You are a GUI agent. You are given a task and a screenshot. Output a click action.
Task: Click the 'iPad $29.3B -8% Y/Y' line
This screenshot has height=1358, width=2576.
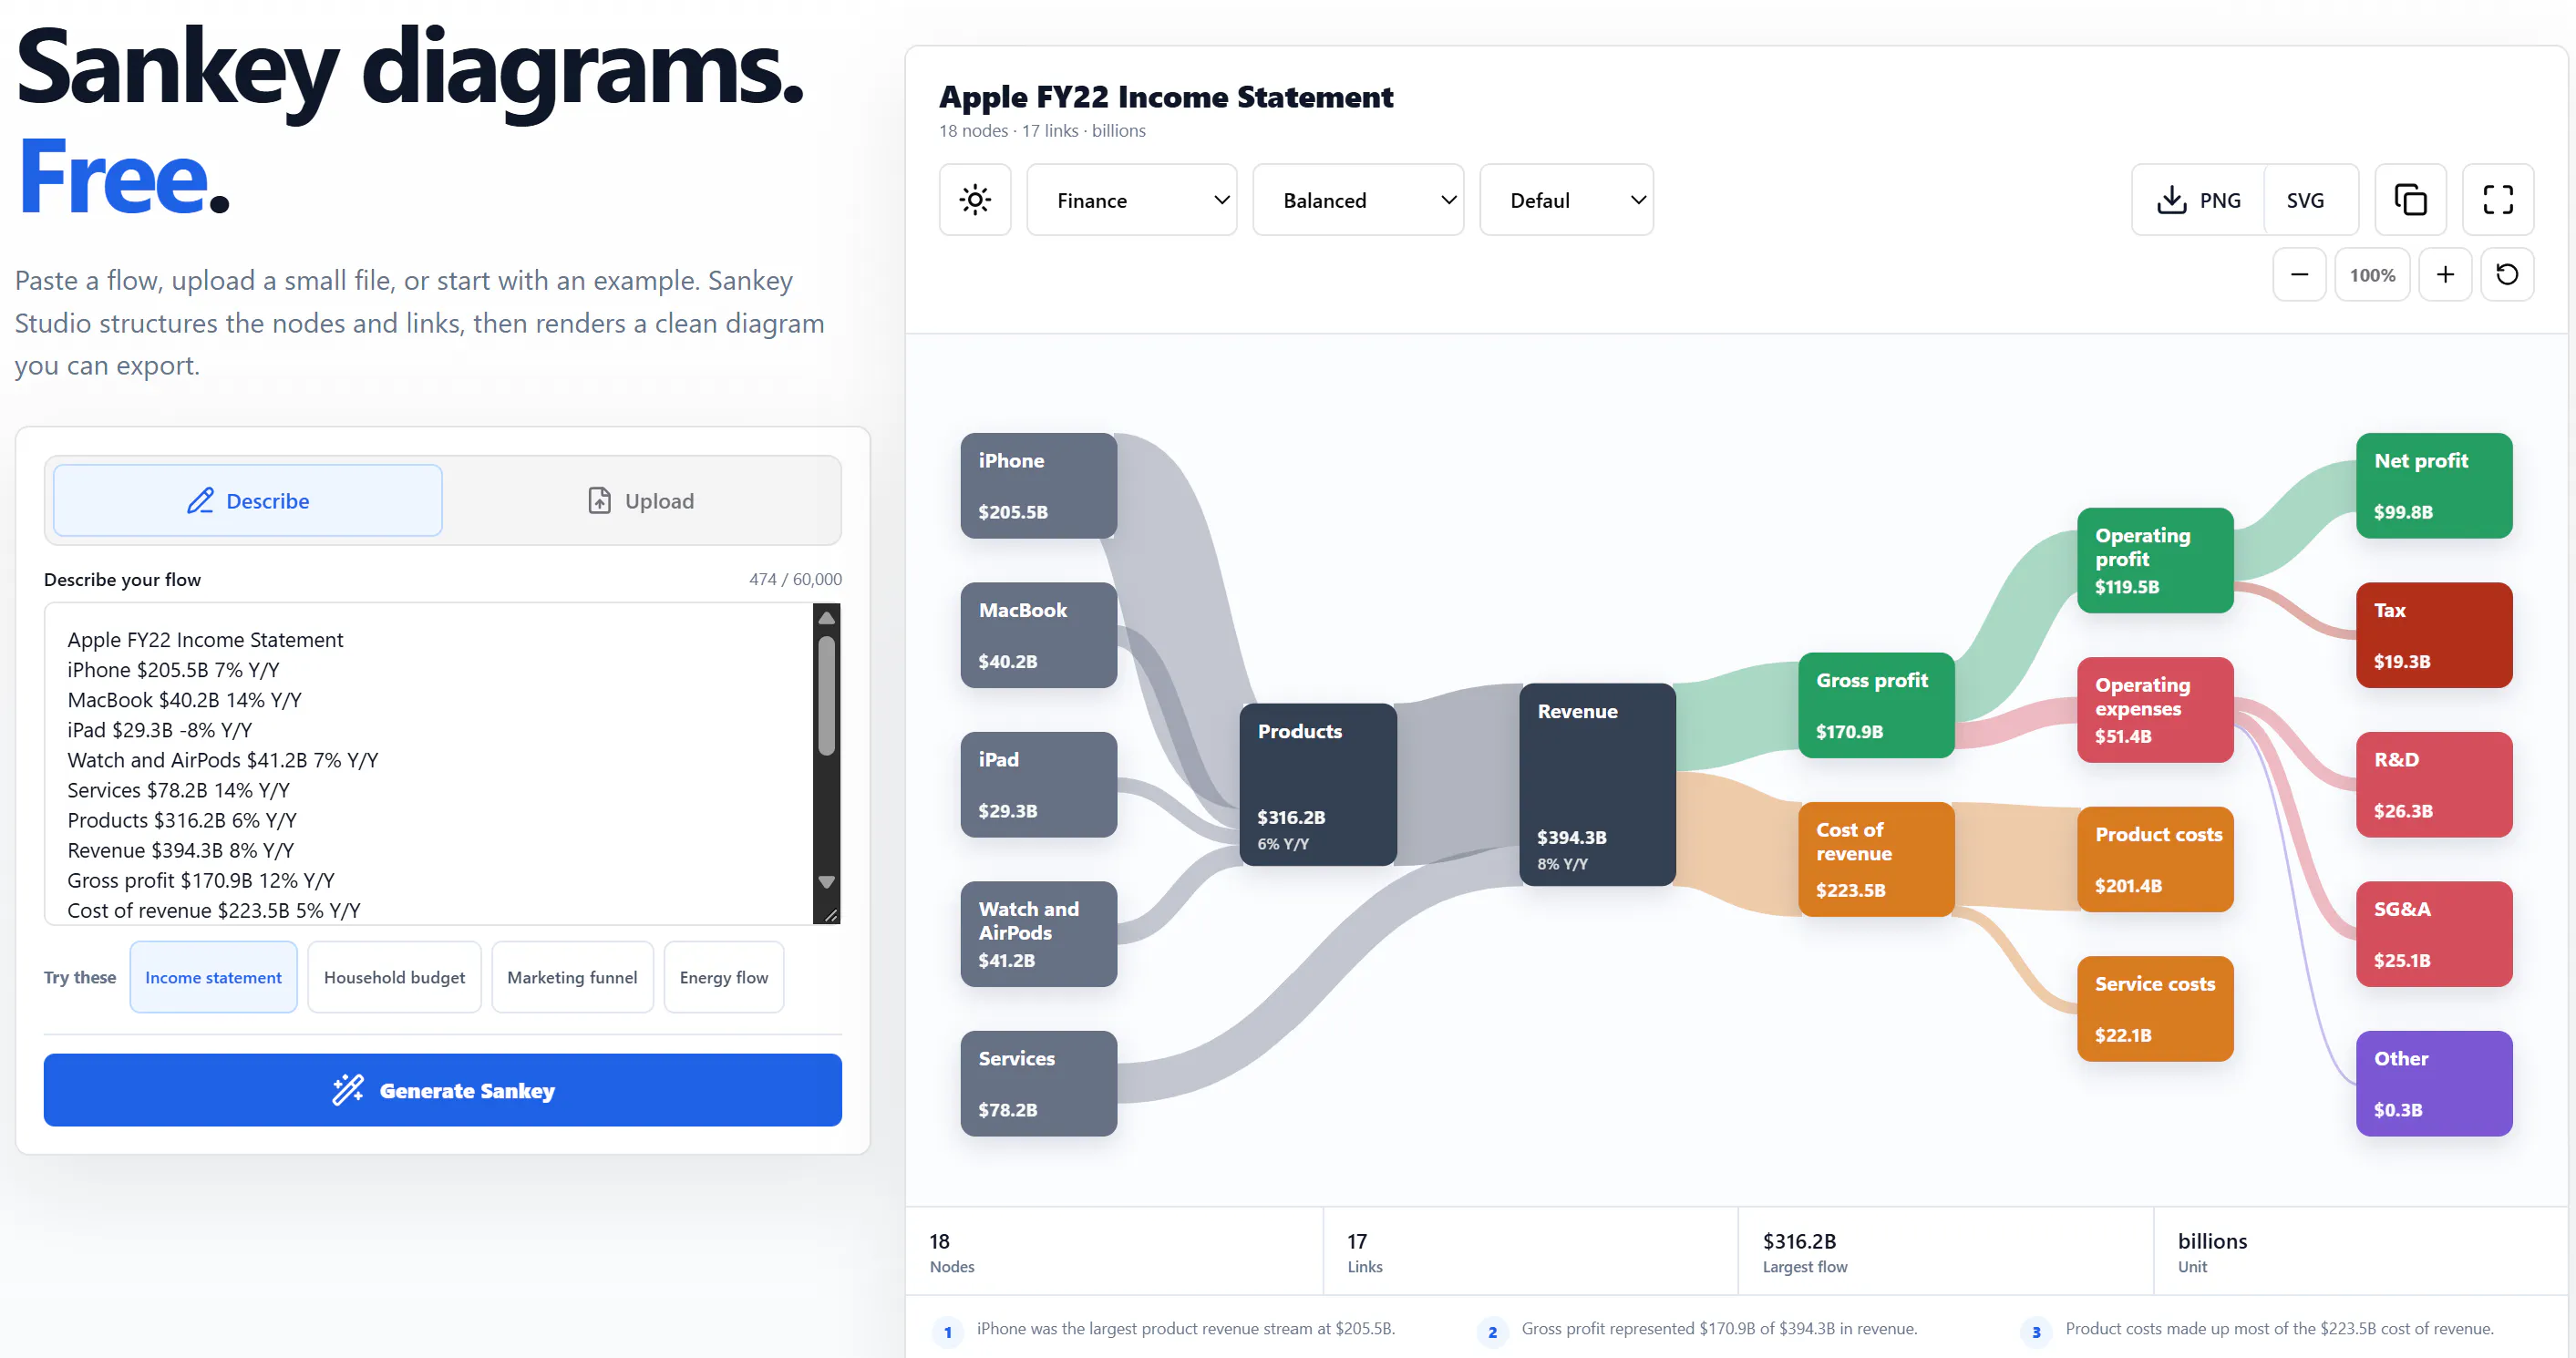(x=159, y=731)
